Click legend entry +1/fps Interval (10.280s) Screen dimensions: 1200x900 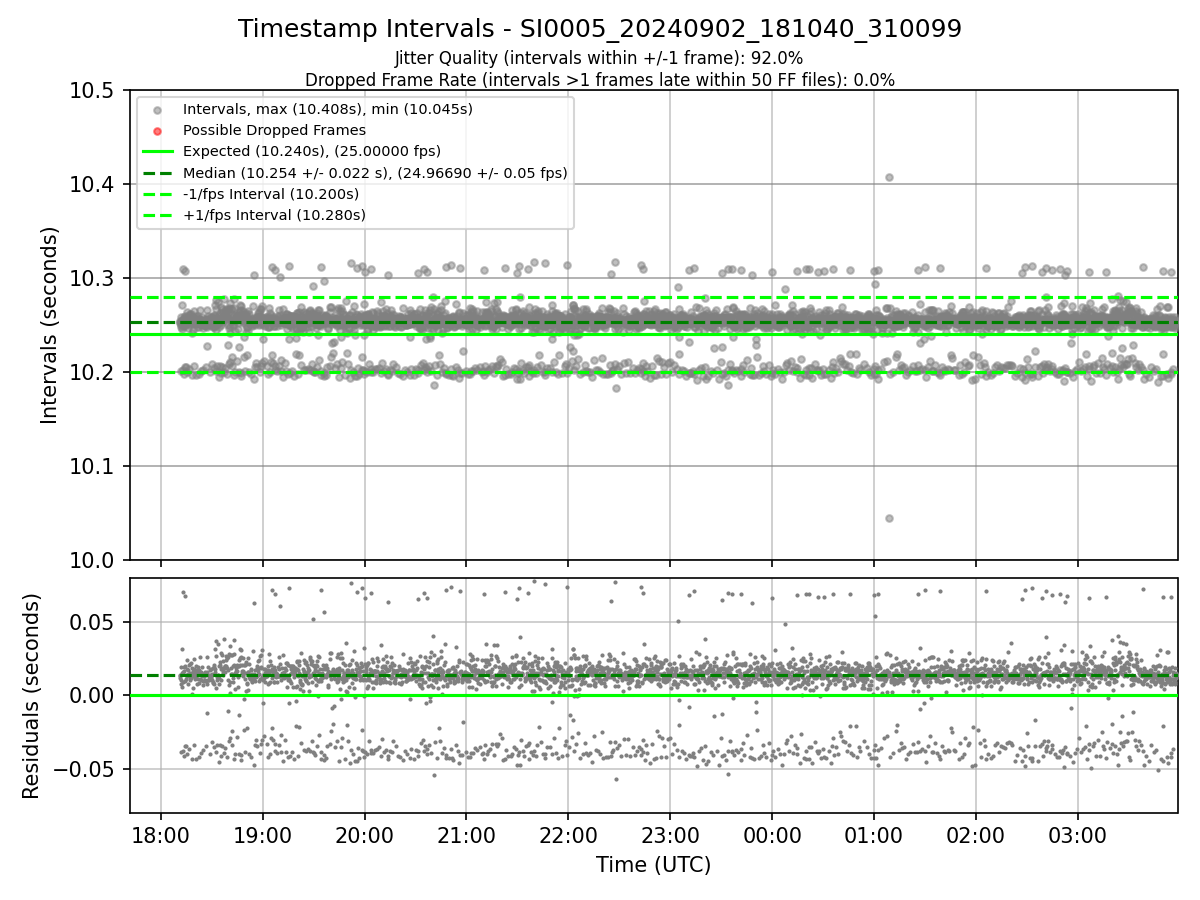pos(273,215)
